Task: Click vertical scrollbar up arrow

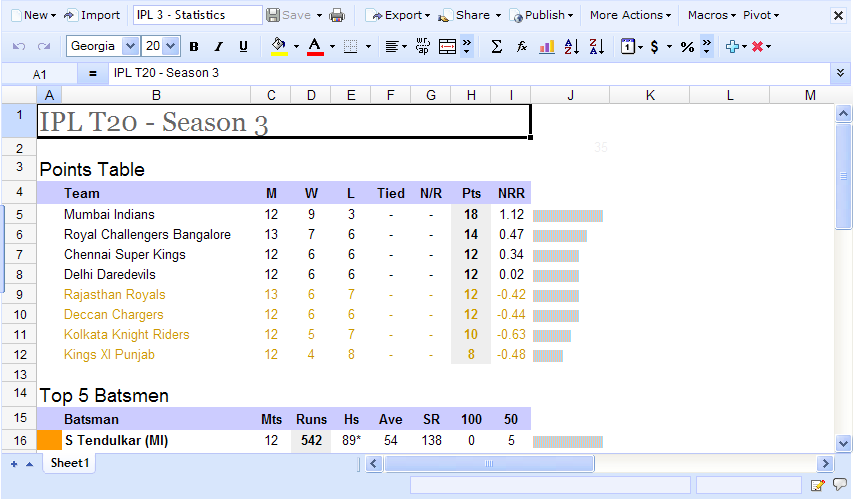Action: 843,113
